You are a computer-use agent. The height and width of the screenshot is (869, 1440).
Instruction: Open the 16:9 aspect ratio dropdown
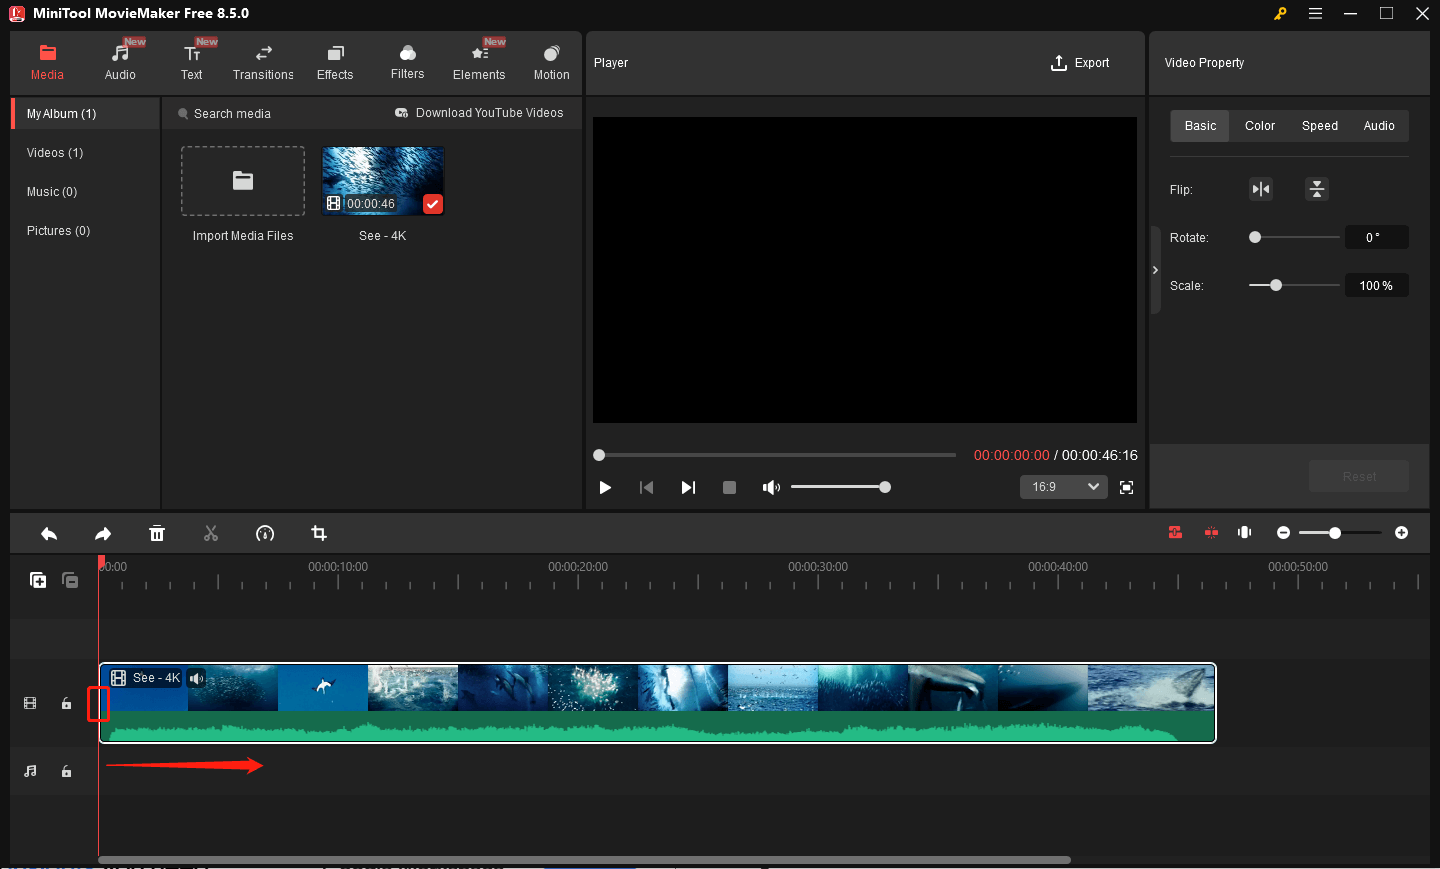click(x=1064, y=487)
